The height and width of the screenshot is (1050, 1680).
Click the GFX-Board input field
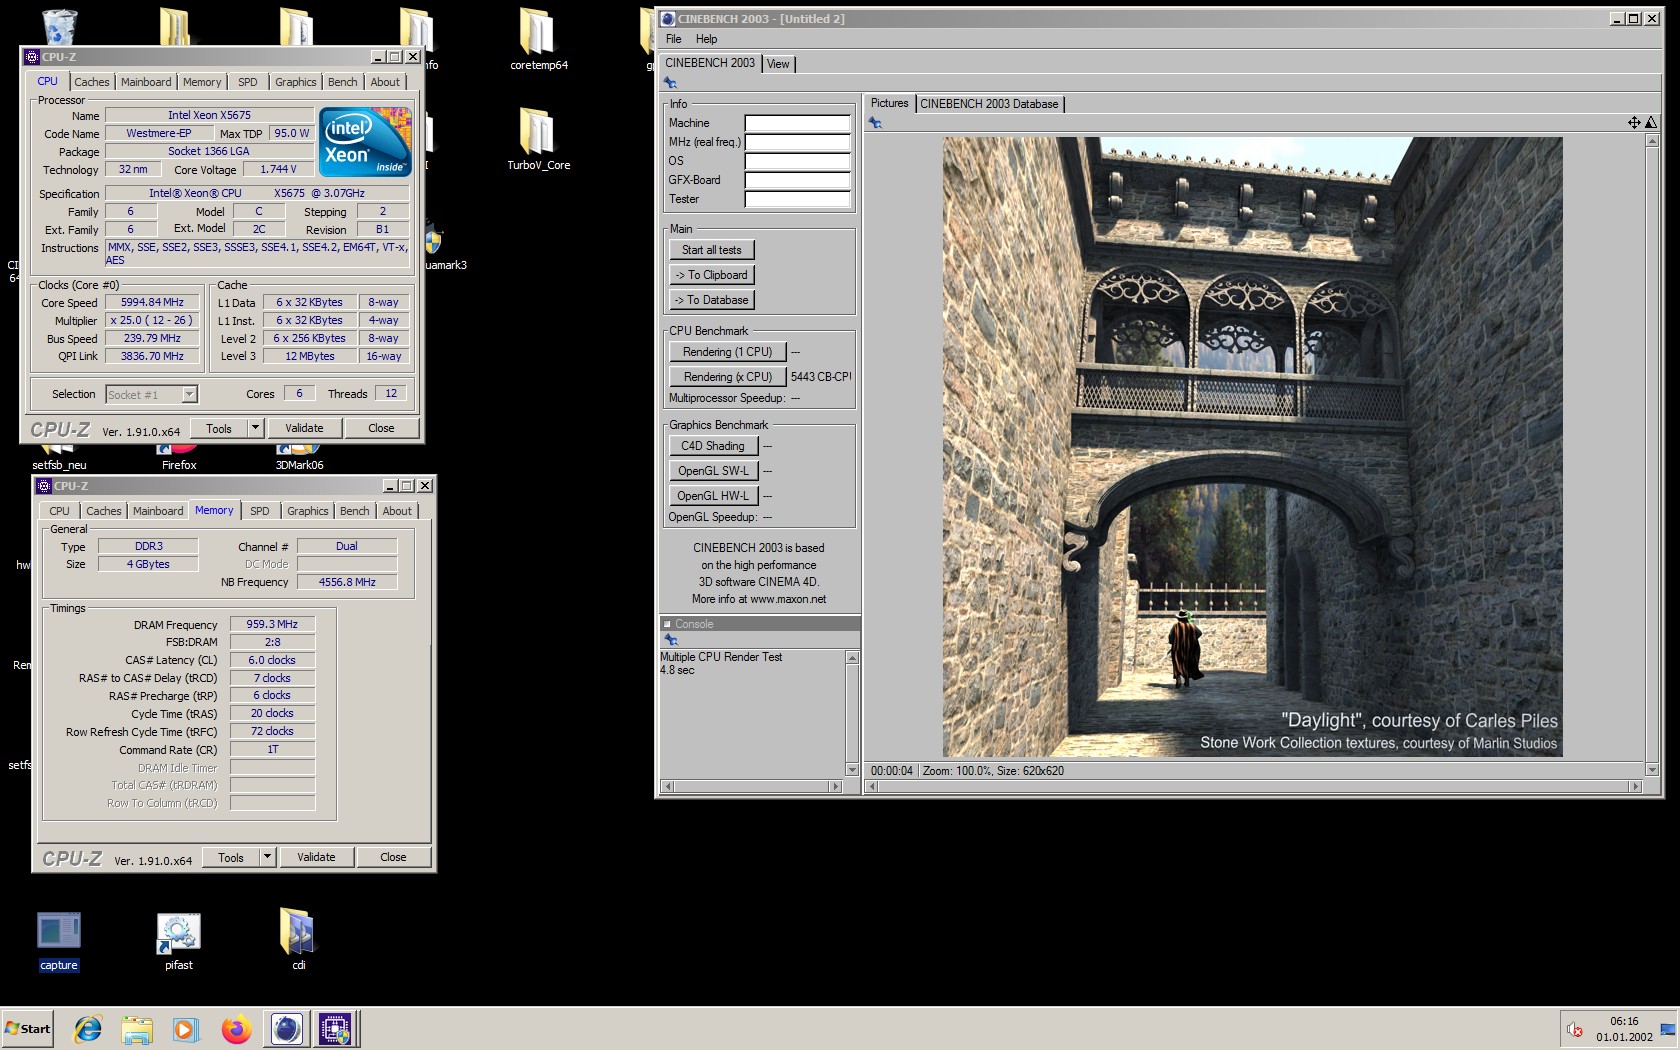pos(797,180)
